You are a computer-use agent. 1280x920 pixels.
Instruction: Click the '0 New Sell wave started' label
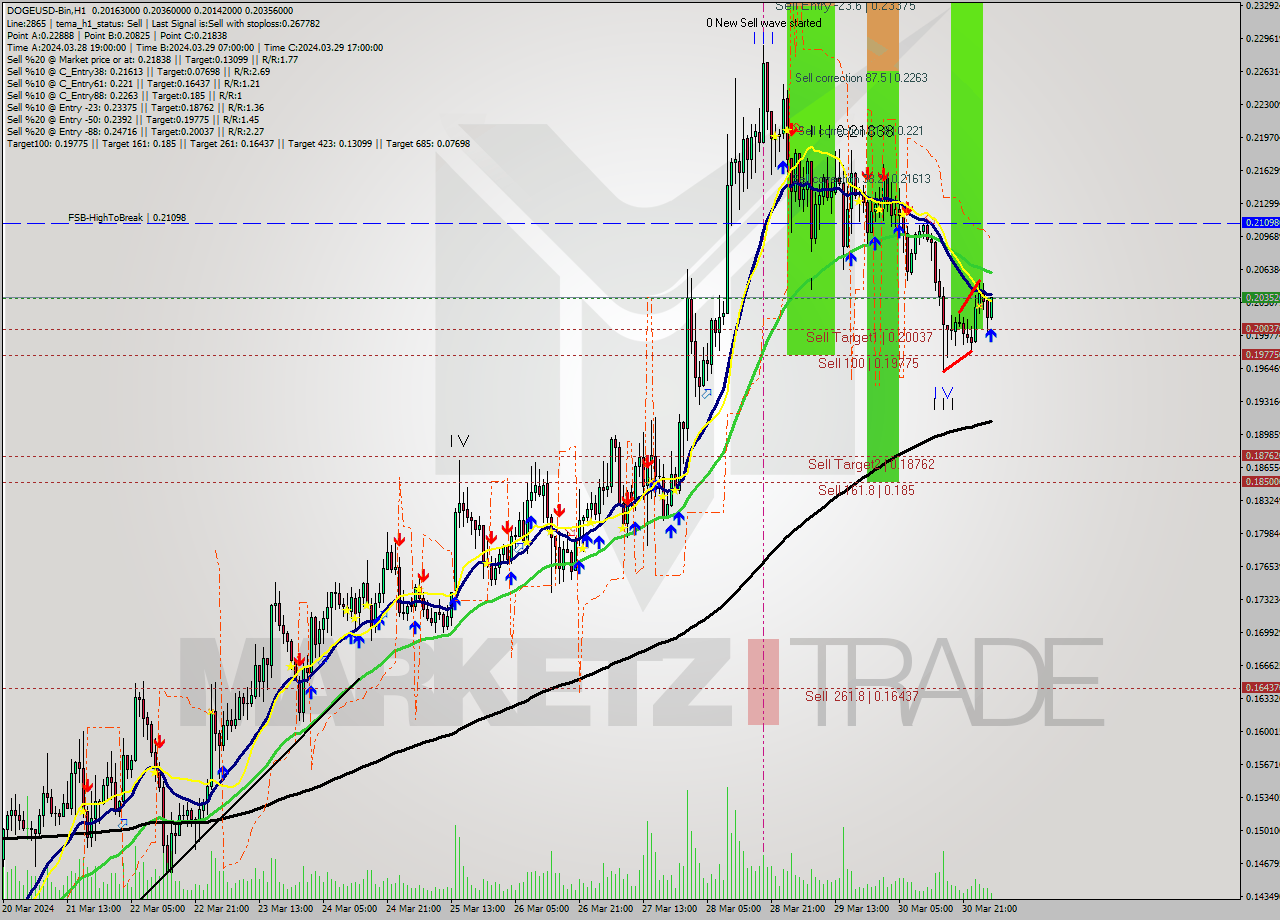pyautogui.click(x=764, y=22)
